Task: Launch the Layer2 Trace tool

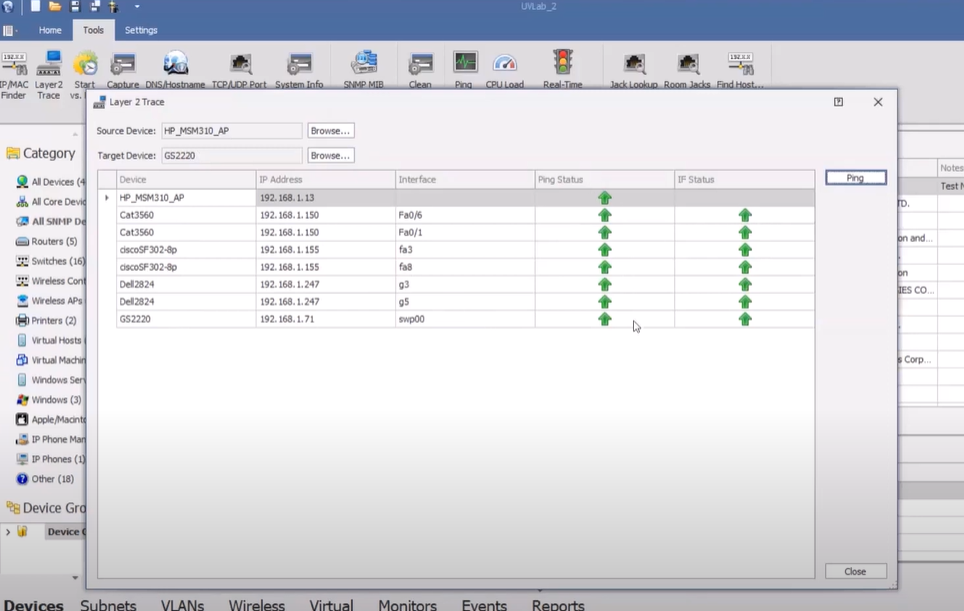Action: (x=49, y=75)
